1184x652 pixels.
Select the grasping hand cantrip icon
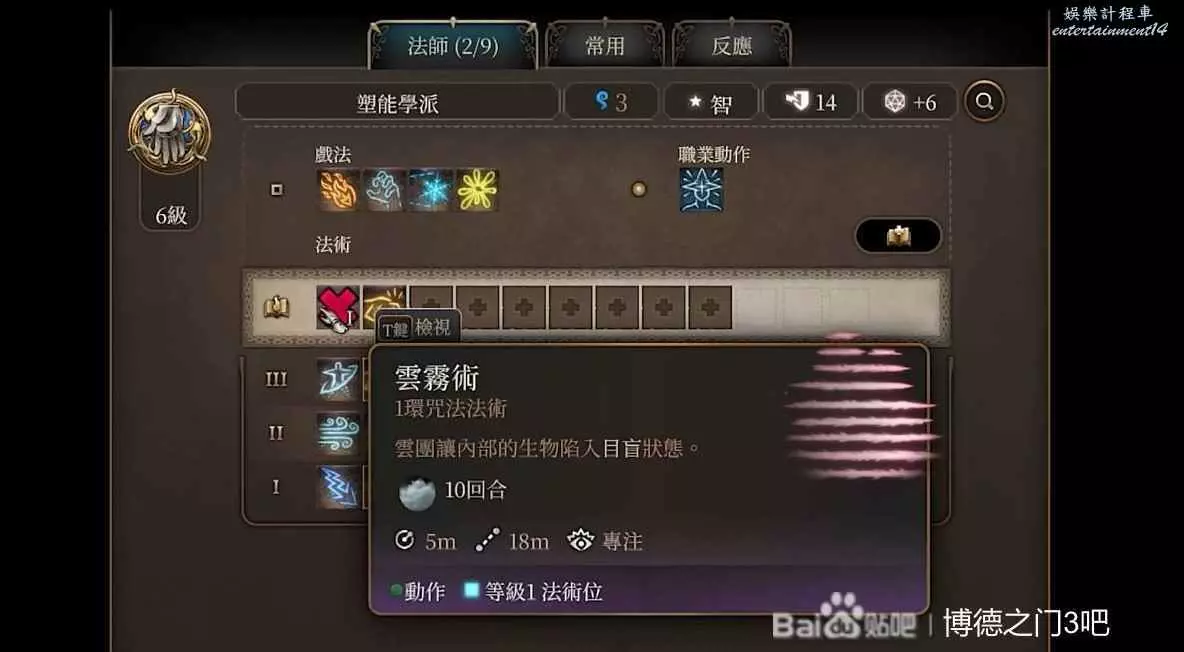point(384,190)
